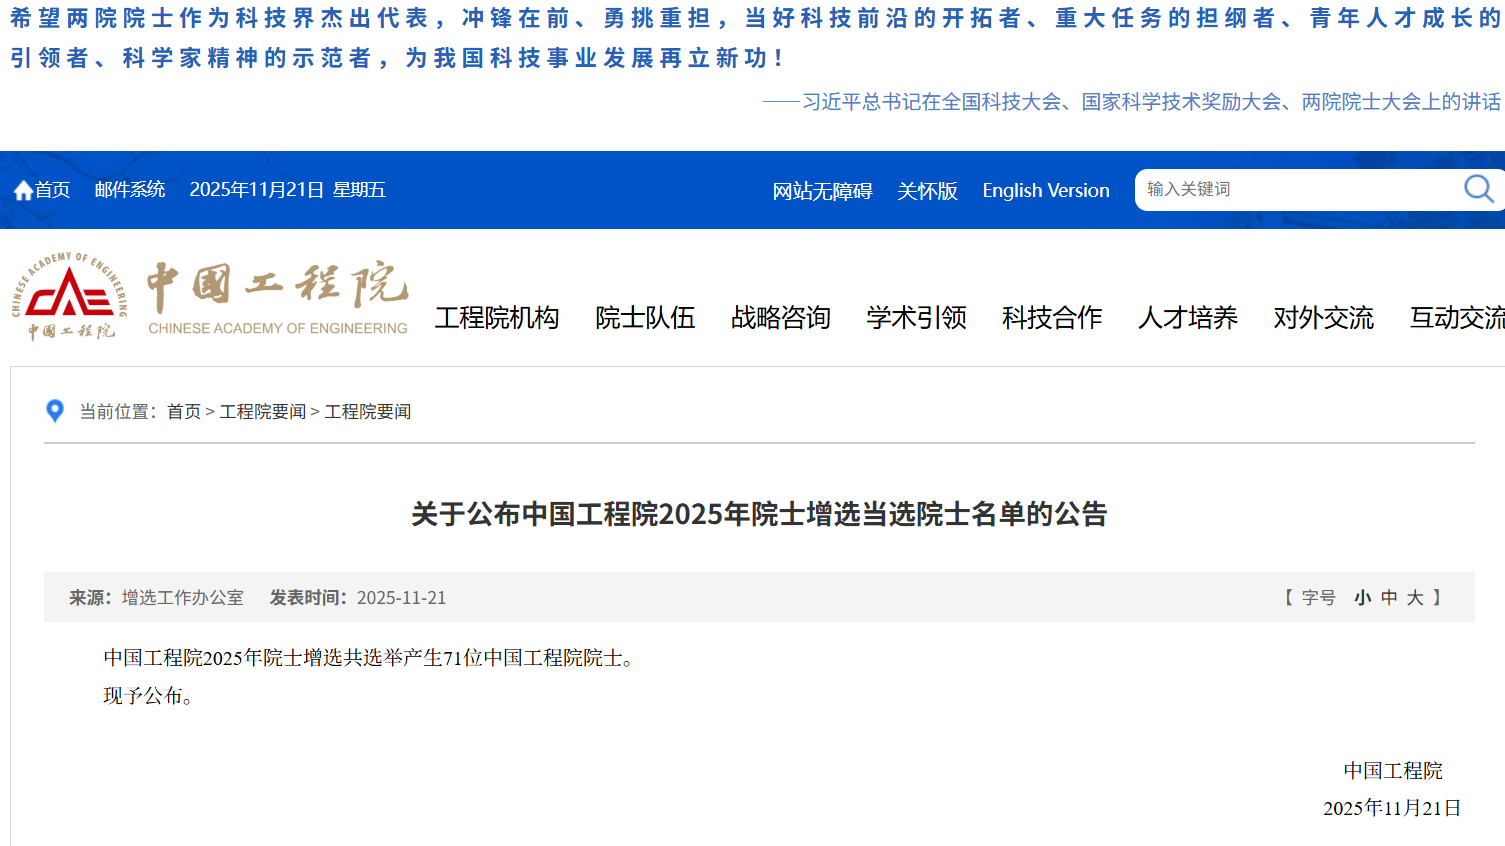Open the 工程院机构 navigation menu
Viewport: 1505px width, 846px height.
[x=497, y=317]
